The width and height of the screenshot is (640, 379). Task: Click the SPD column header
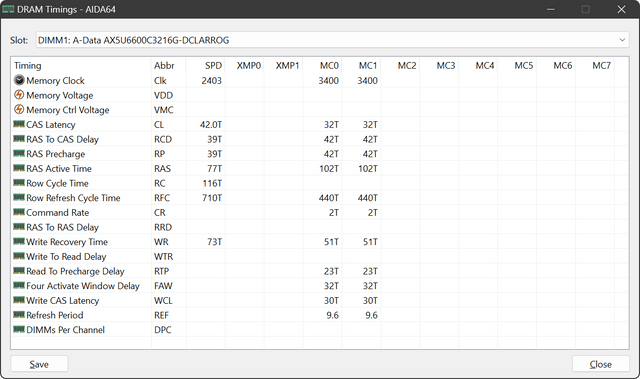point(205,65)
